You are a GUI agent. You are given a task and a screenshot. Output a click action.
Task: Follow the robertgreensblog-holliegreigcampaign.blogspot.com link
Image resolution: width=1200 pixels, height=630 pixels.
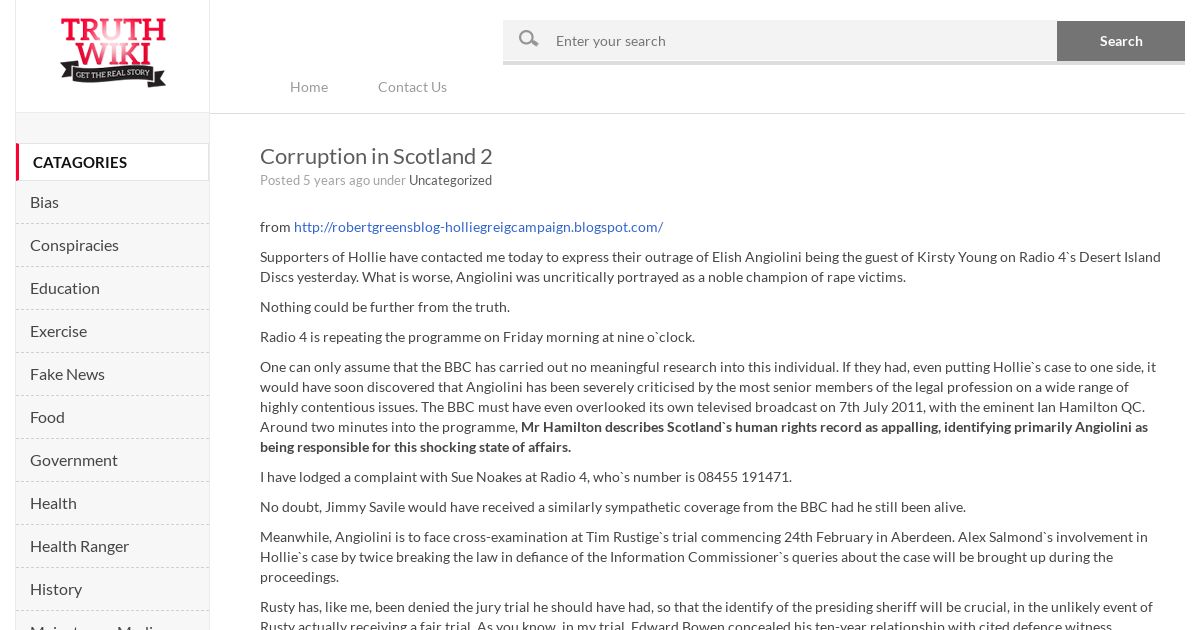click(x=478, y=227)
